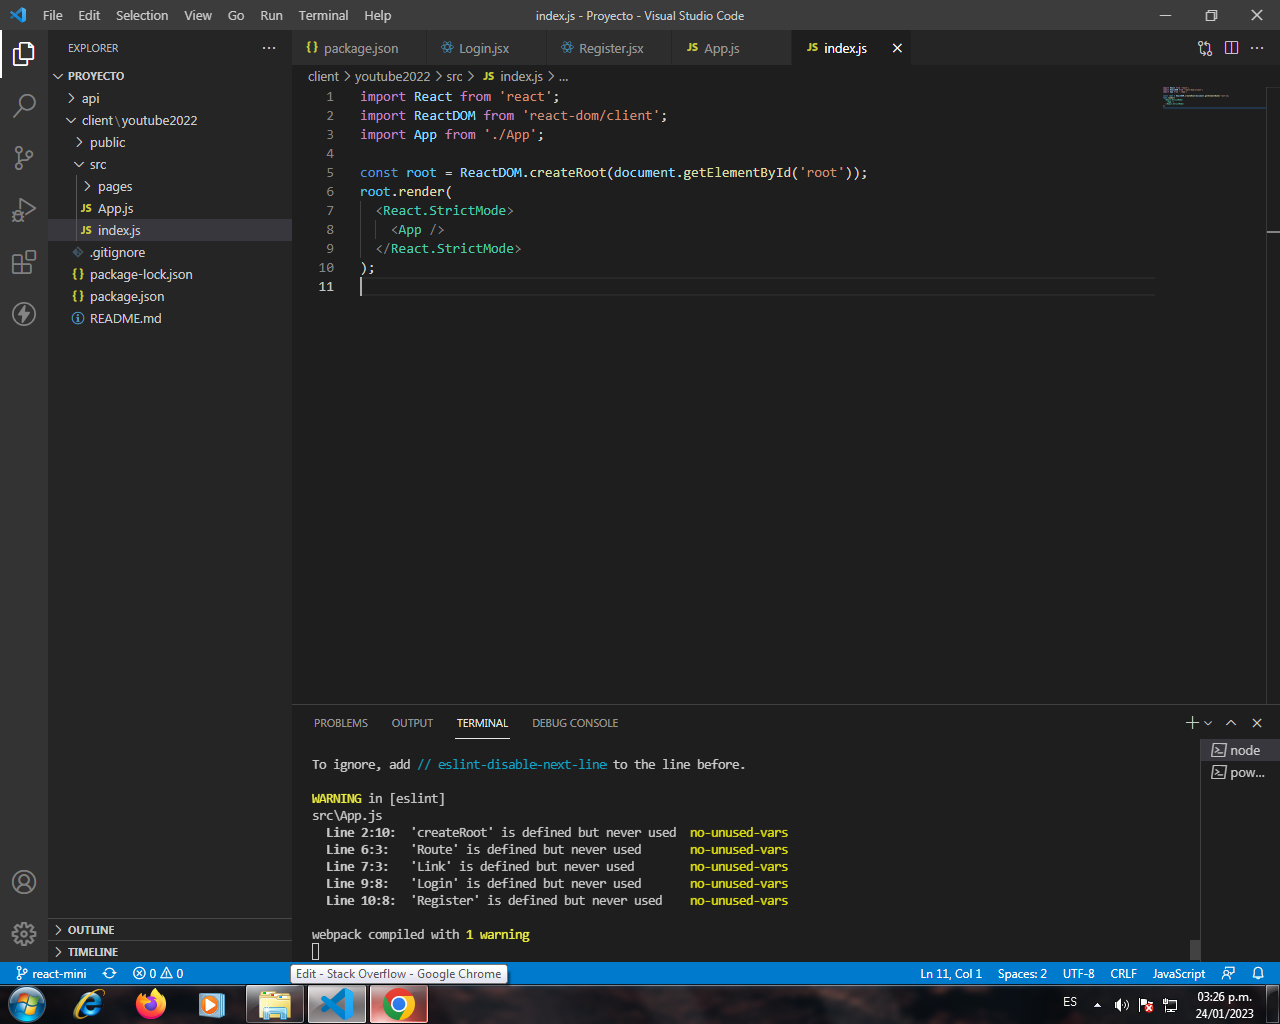
Task: Switch to the Register.jsx editor tab
Action: click(609, 48)
